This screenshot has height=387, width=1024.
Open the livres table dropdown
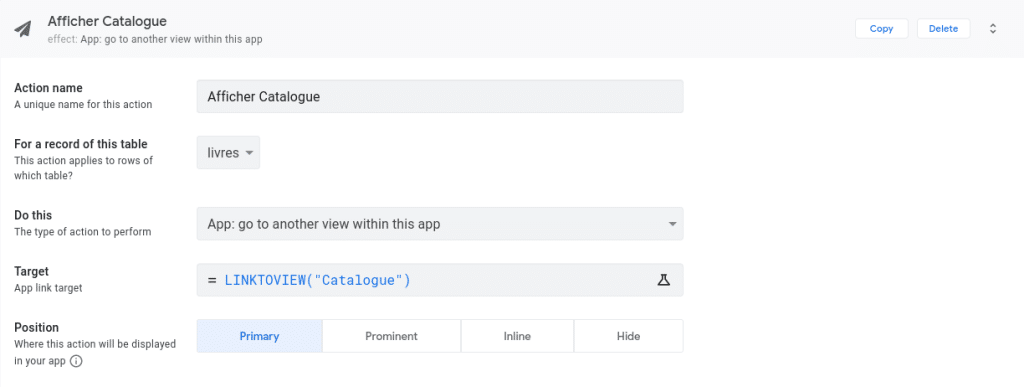pyautogui.click(x=229, y=153)
